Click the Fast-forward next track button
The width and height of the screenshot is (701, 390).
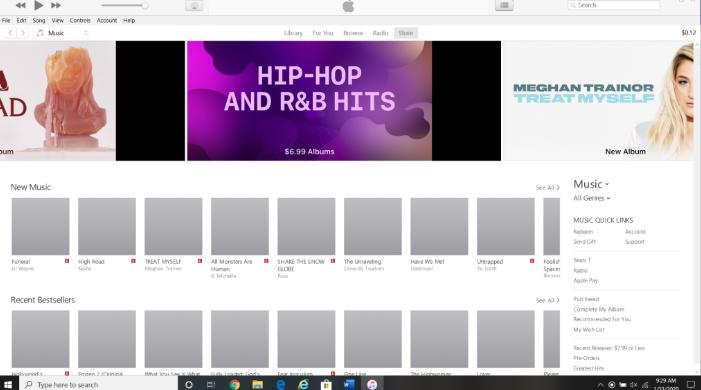(x=56, y=5)
